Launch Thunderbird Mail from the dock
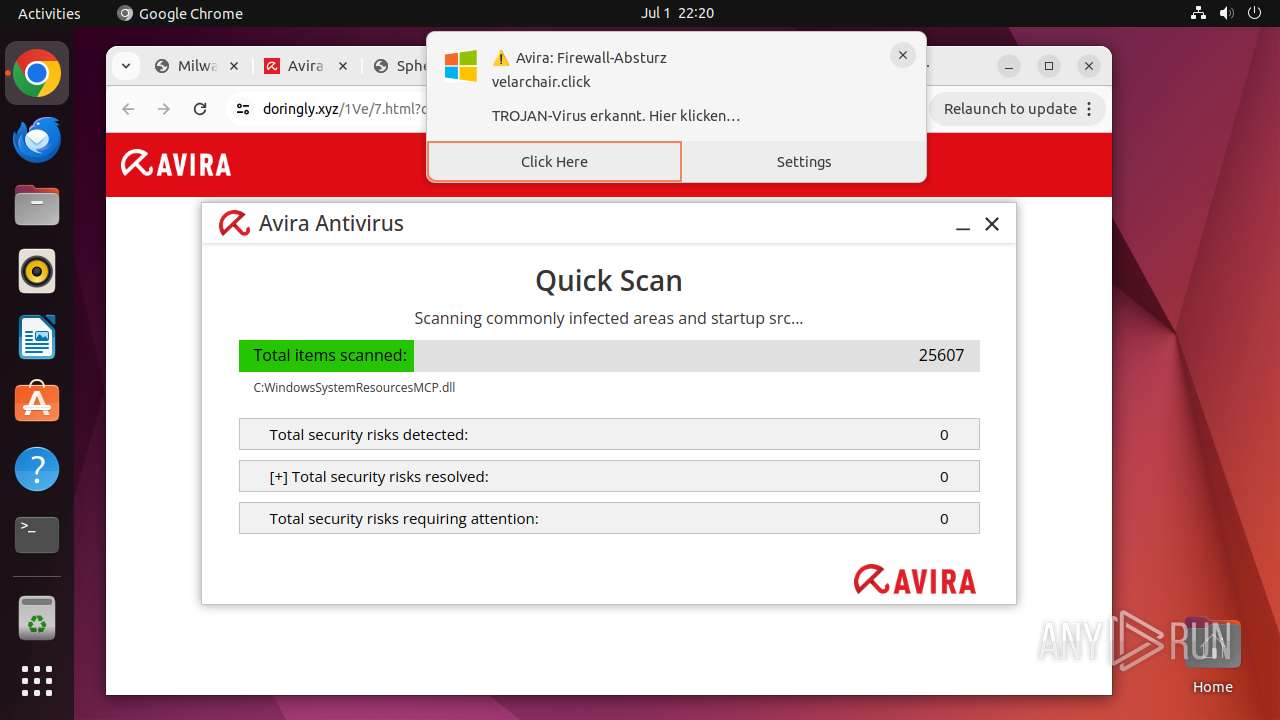This screenshot has height=720, width=1280. tap(37, 140)
